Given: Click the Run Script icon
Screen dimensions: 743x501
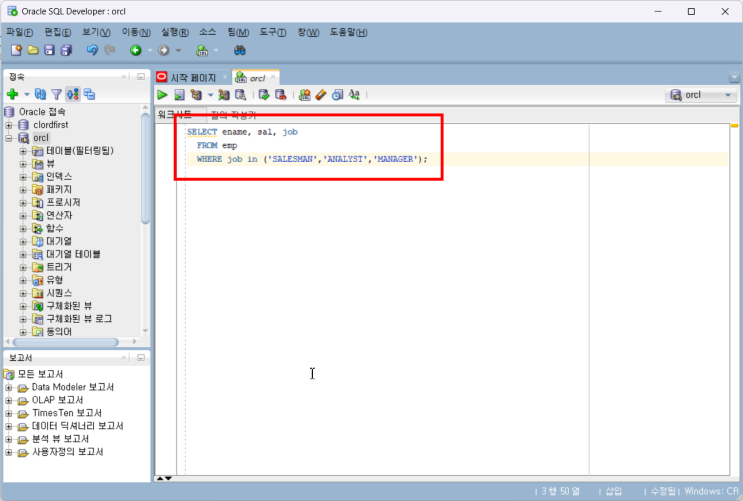Looking at the screenshot, I should point(179,95).
